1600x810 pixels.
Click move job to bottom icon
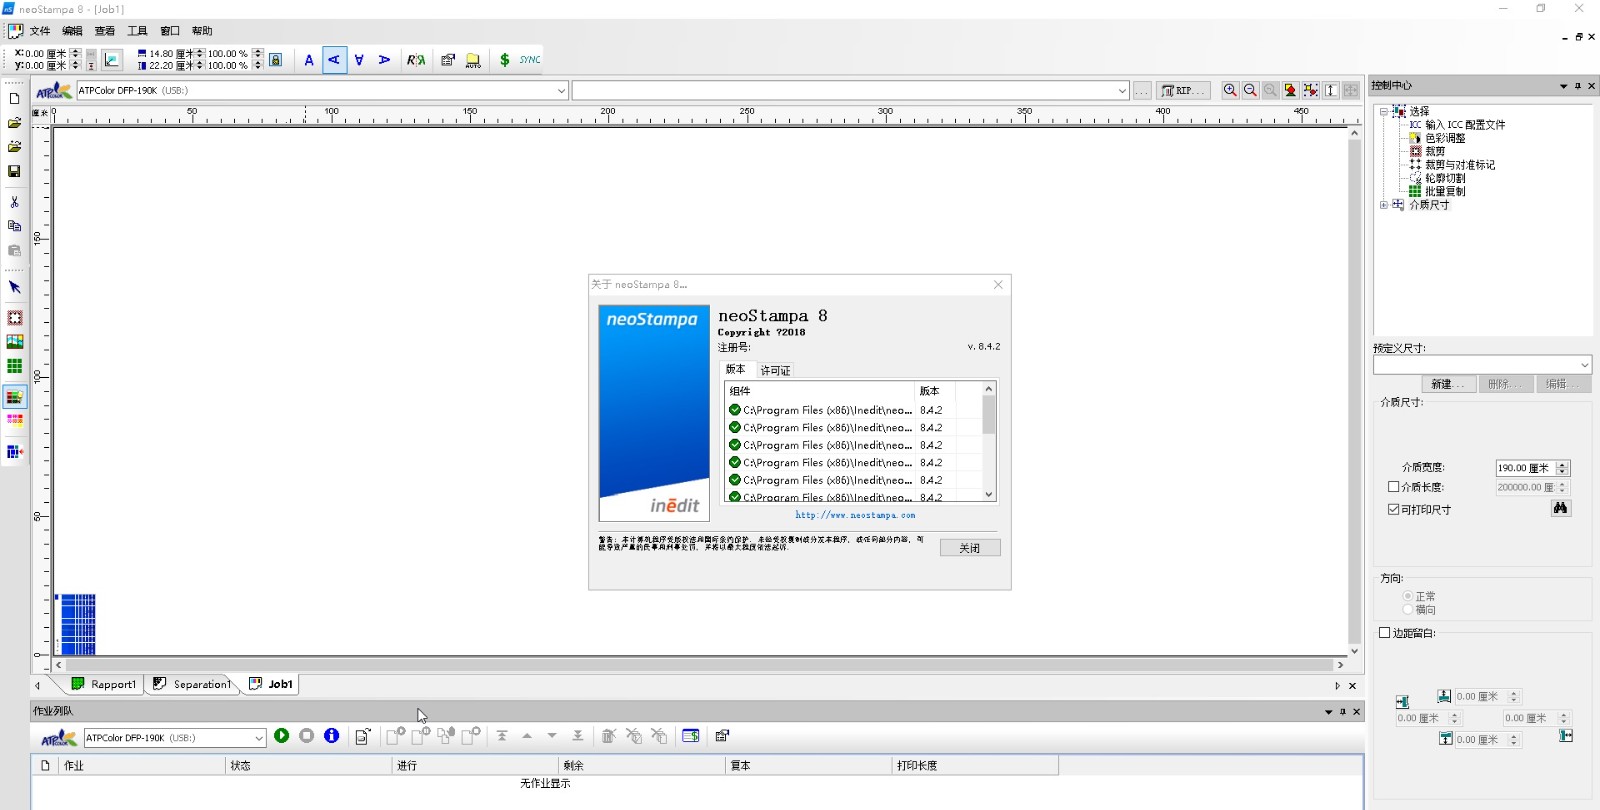tap(578, 736)
